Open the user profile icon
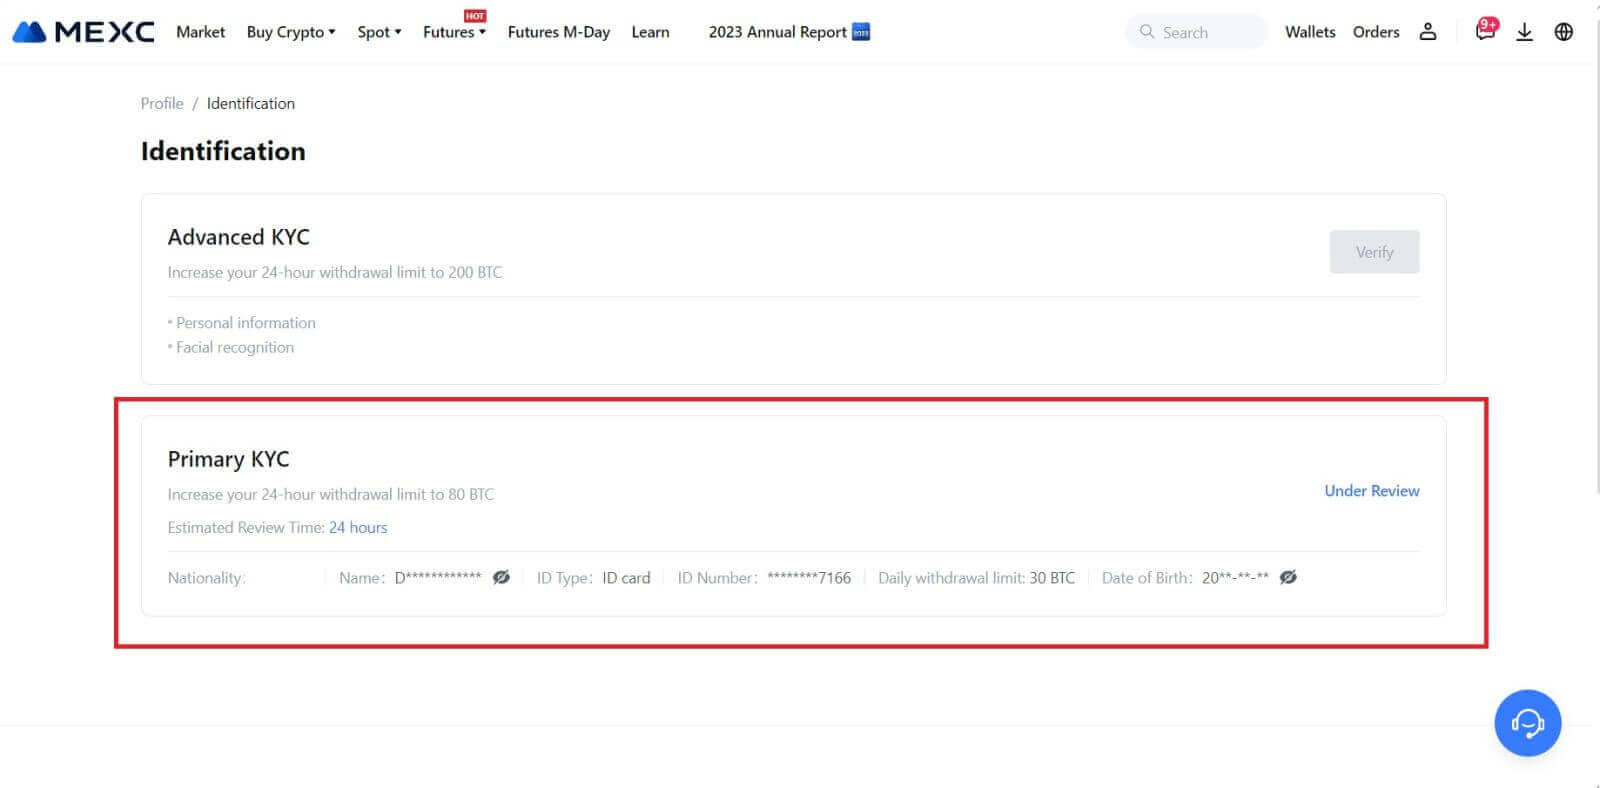1600x788 pixels. click(1428, 32)
